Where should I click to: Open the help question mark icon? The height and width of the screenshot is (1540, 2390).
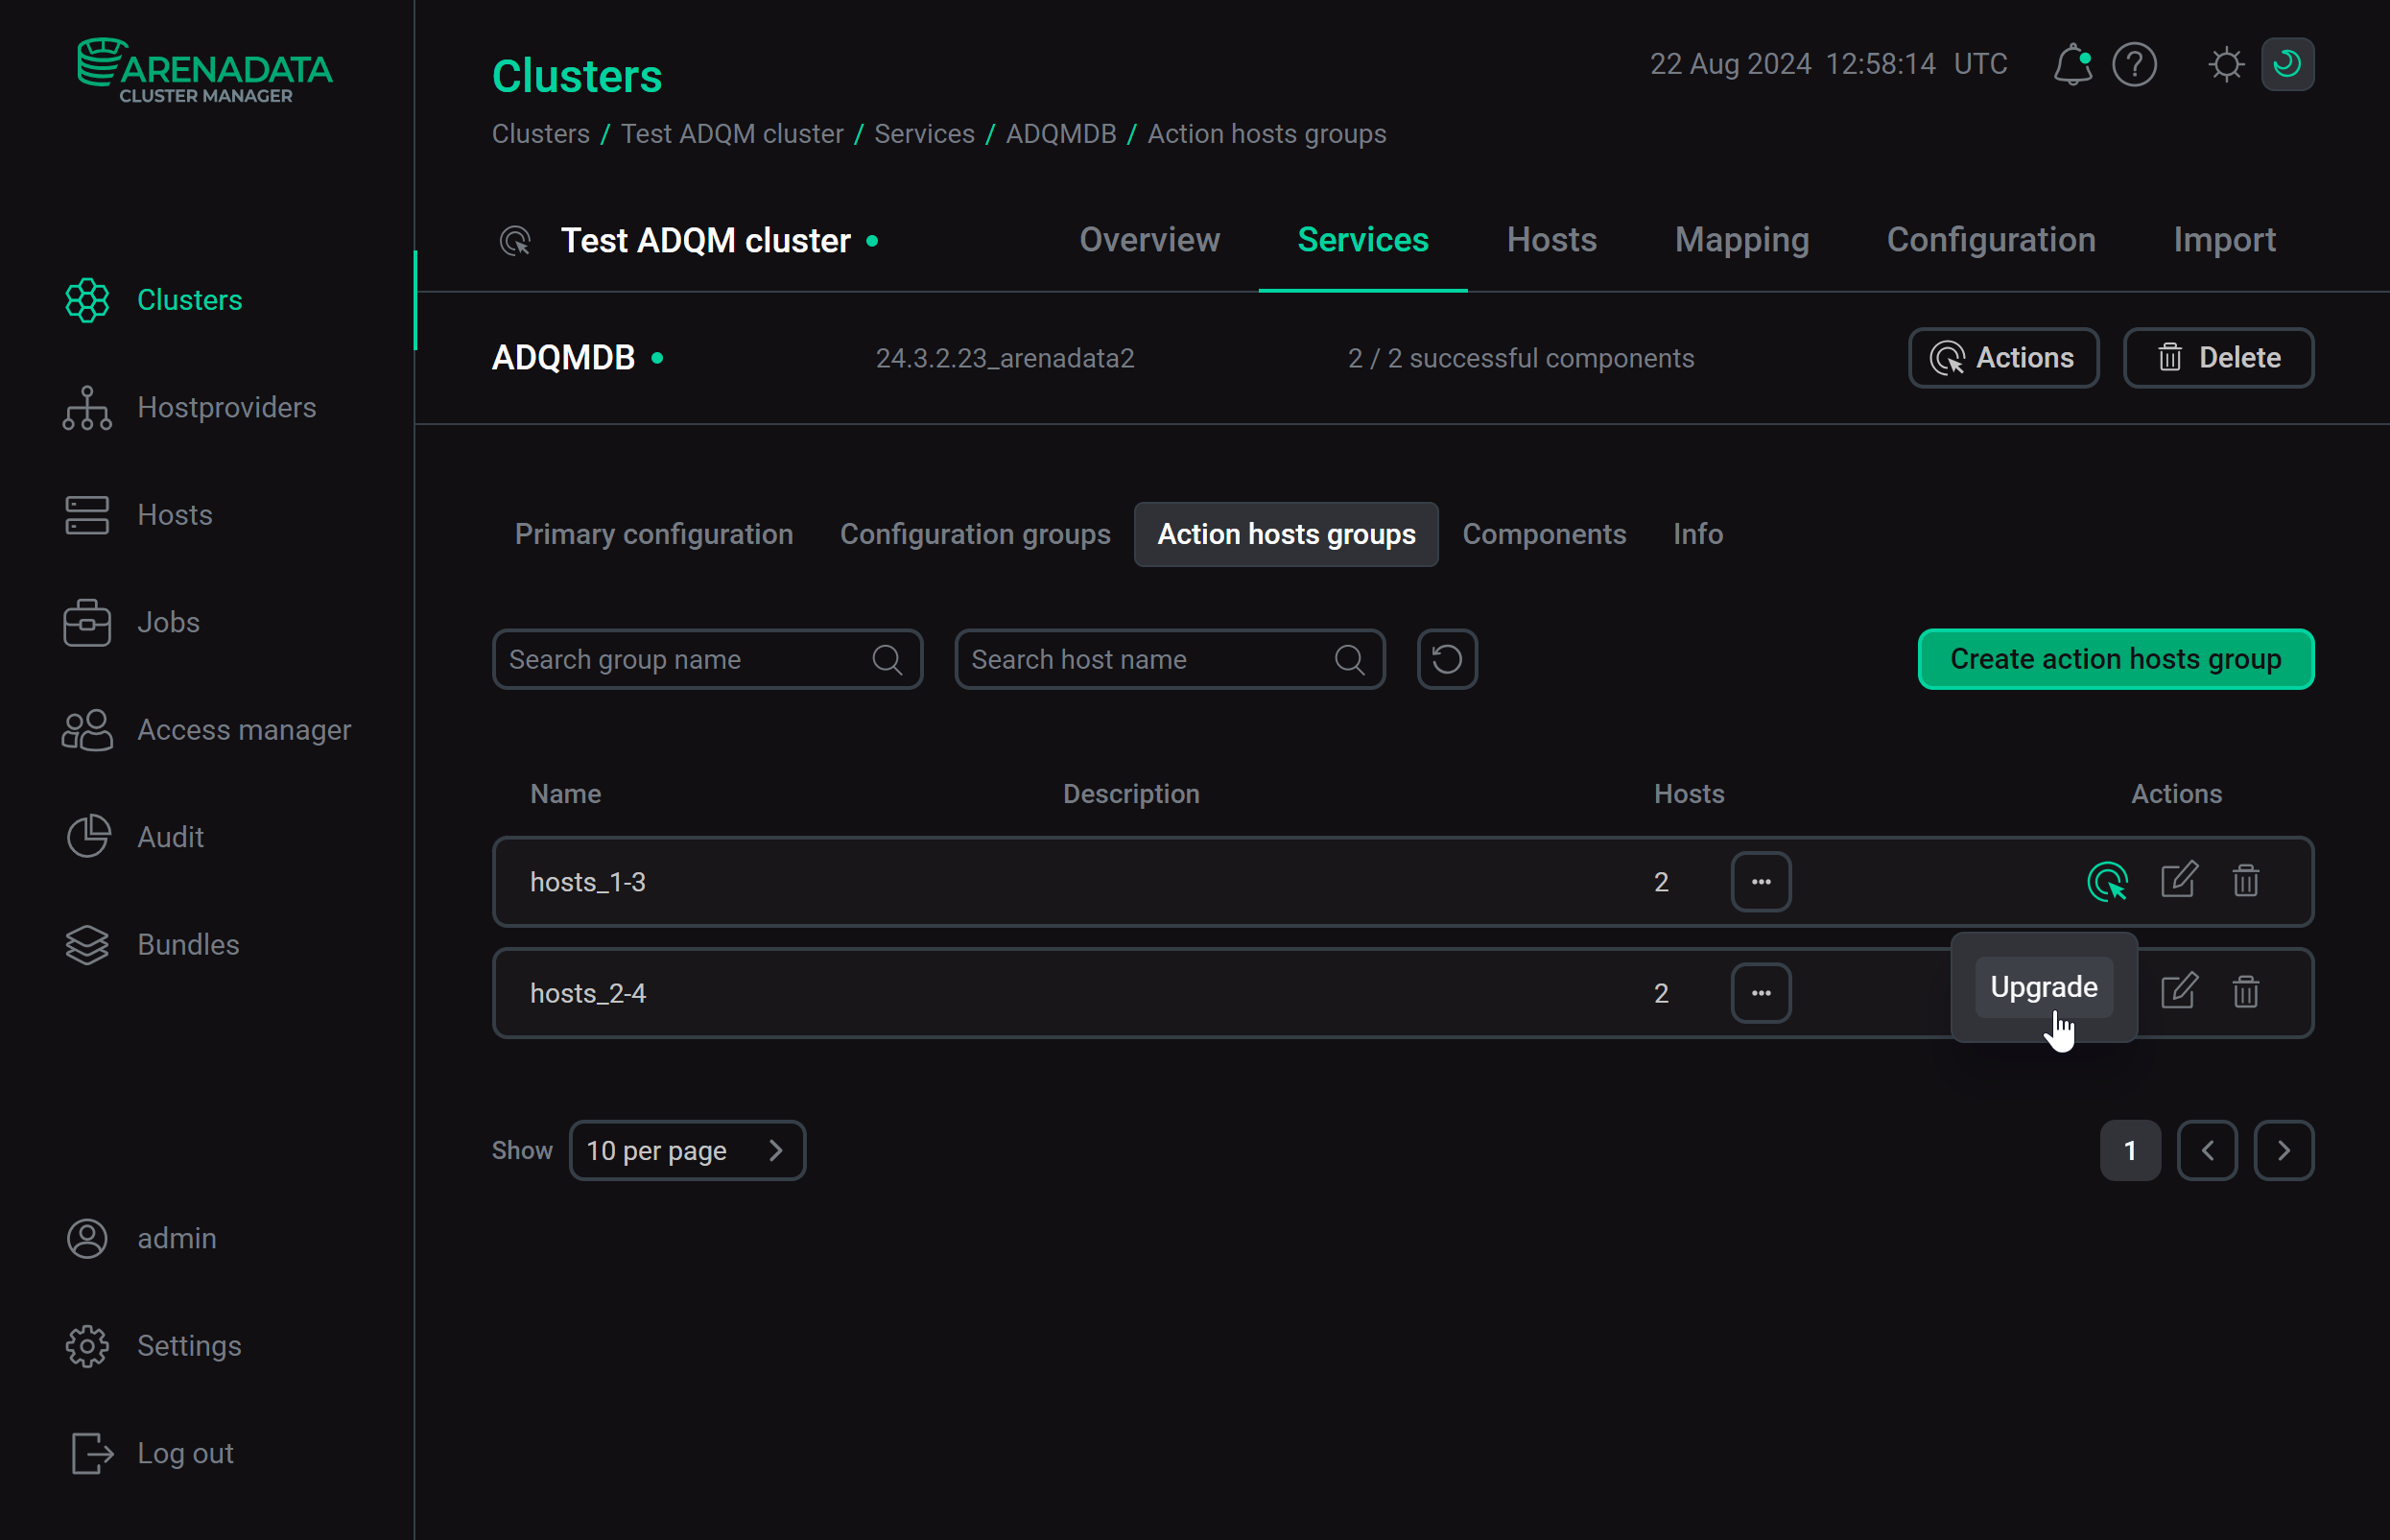(x=2134, y=65)
